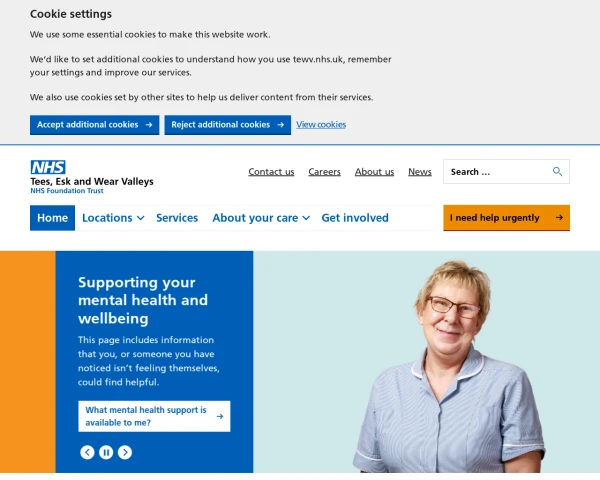Advance to next carousel slide
Viewport: 600px width, 480px height.
point(125,452)
